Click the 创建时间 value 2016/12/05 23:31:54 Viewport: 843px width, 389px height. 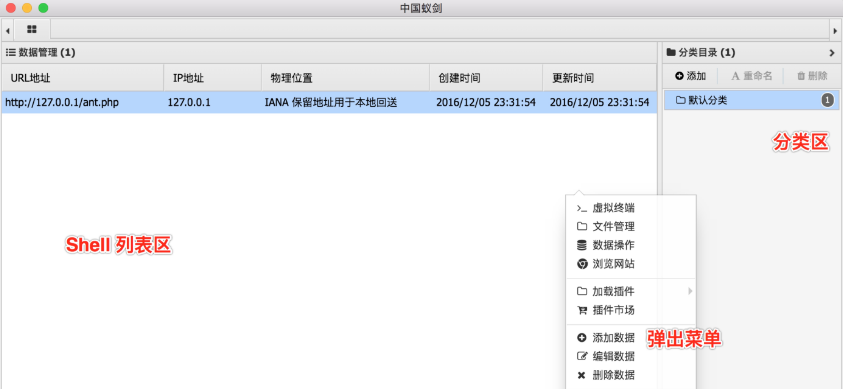485,103
